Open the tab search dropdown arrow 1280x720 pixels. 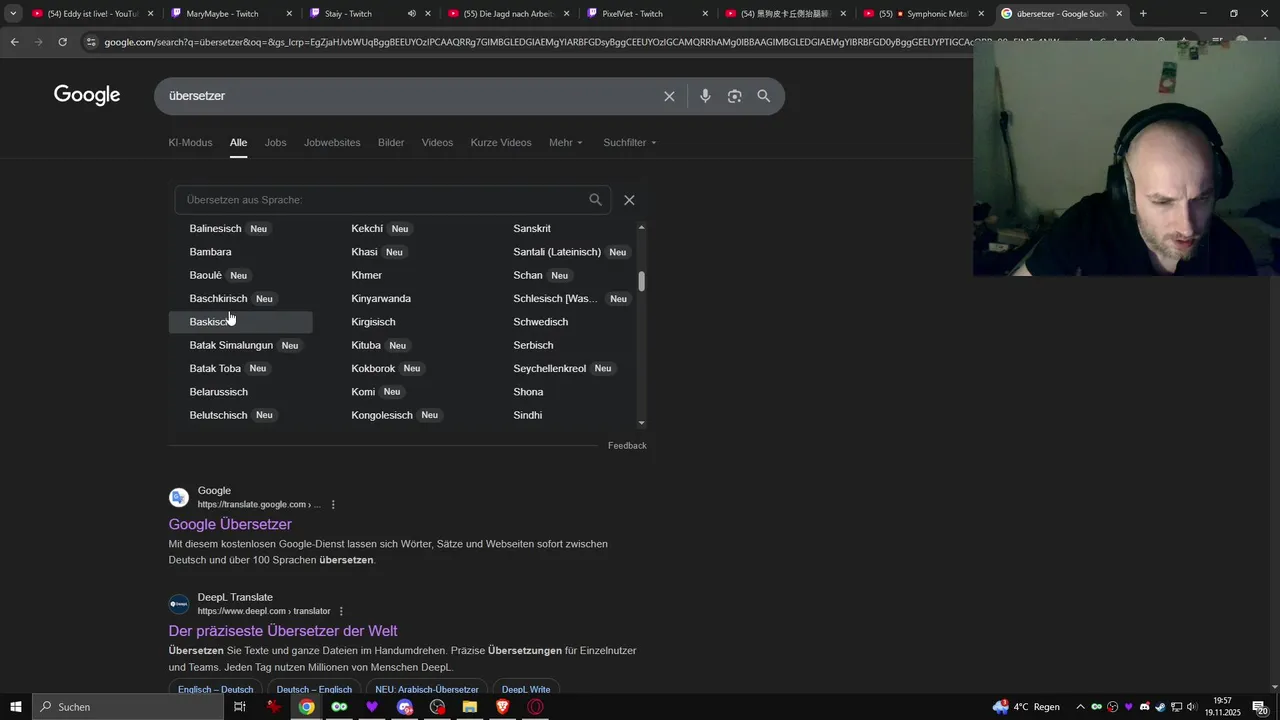[13, 14]
